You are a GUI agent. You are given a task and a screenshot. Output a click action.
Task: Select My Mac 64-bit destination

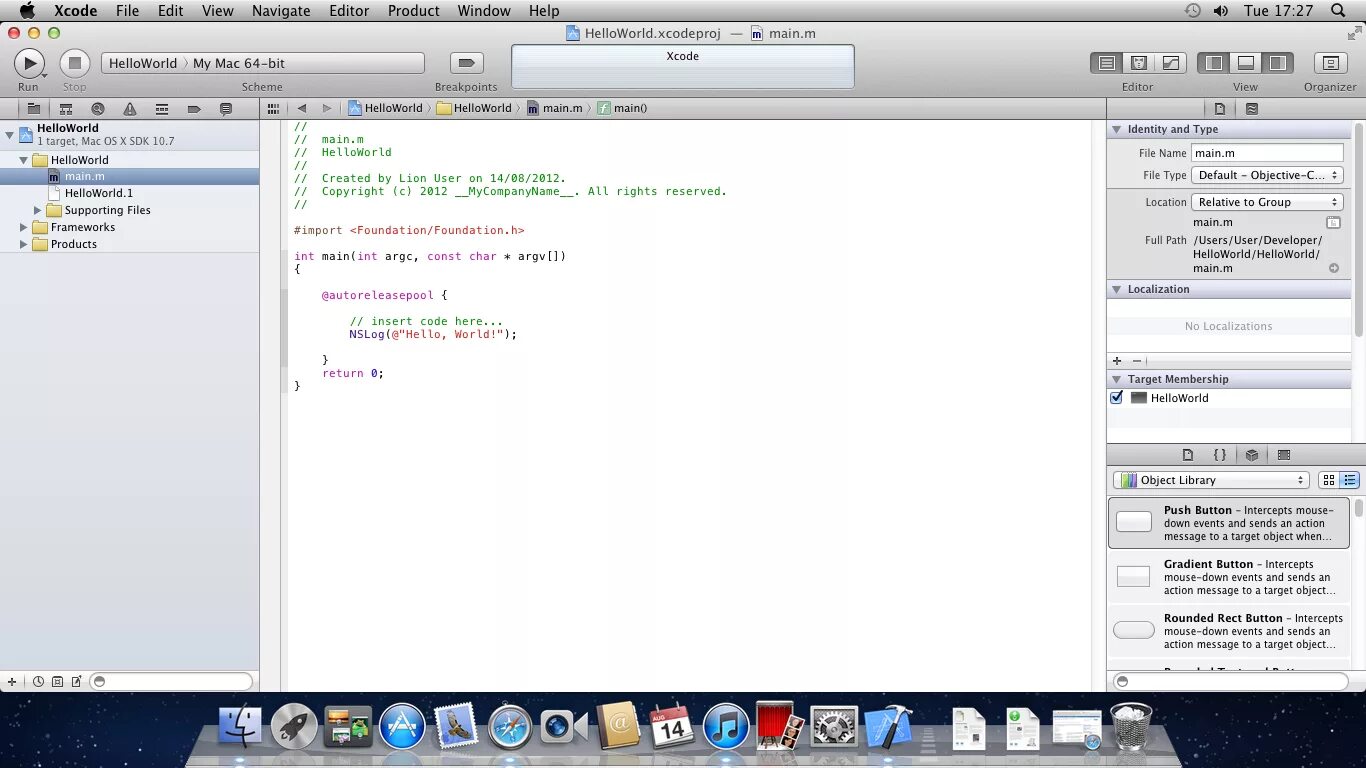click(239, 63)
